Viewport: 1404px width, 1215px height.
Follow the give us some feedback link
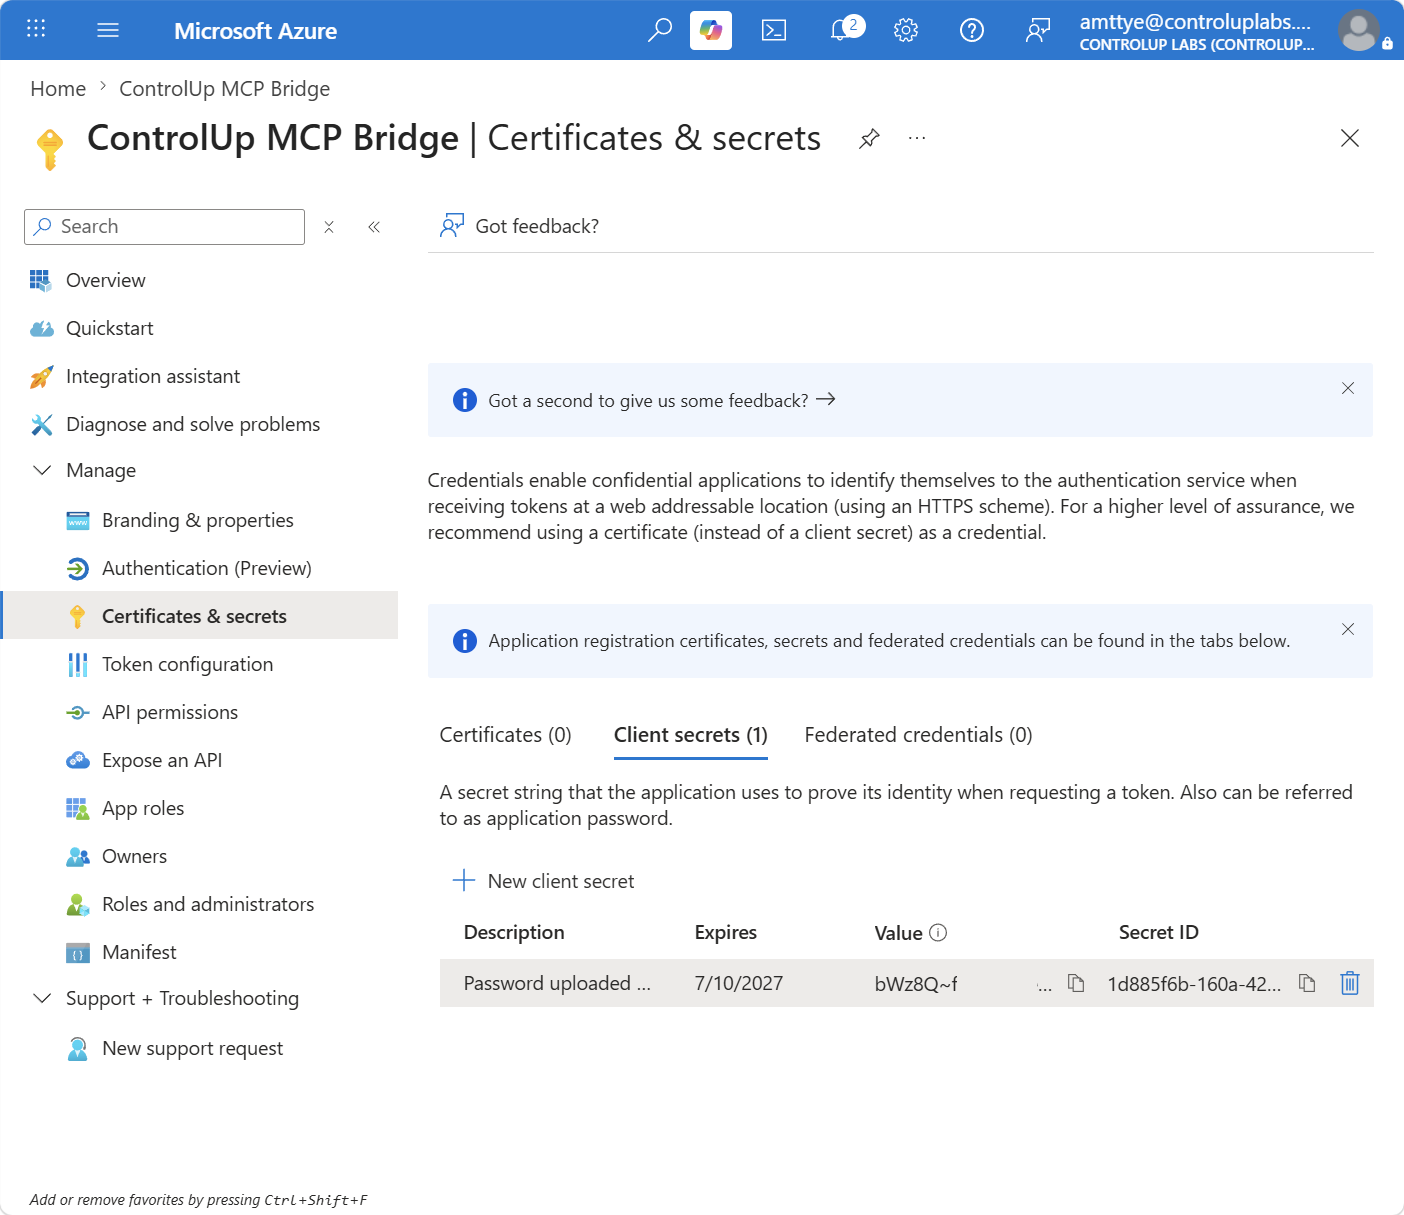tap(661, 400)
